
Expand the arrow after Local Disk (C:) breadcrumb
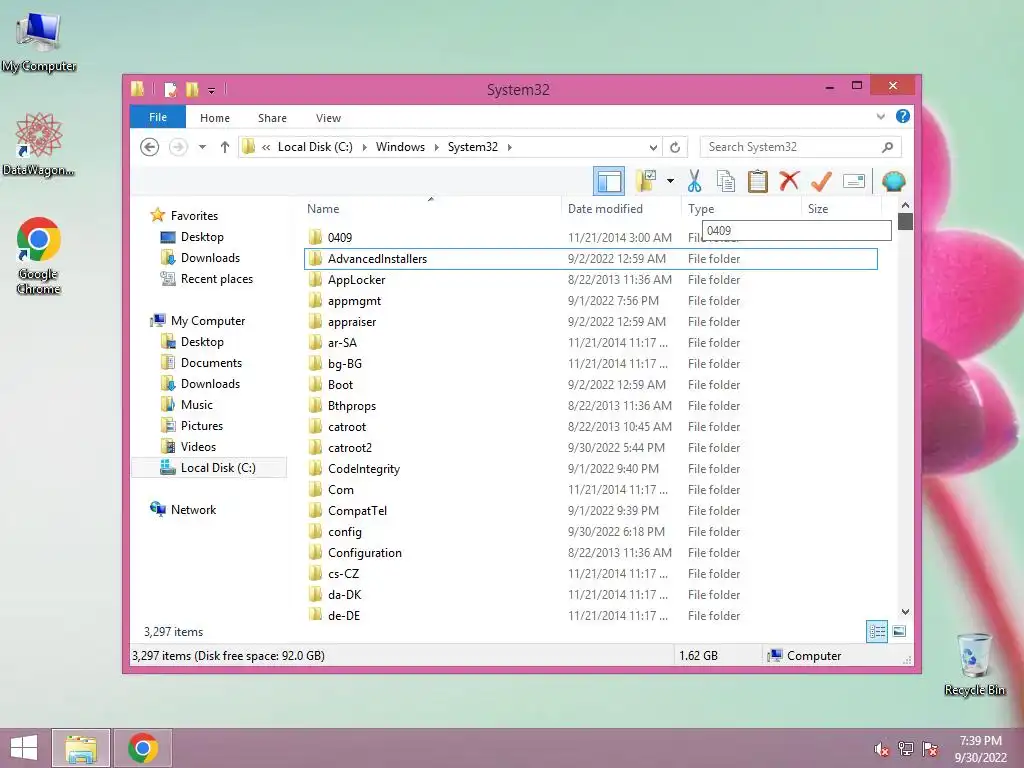pos(363,147)
